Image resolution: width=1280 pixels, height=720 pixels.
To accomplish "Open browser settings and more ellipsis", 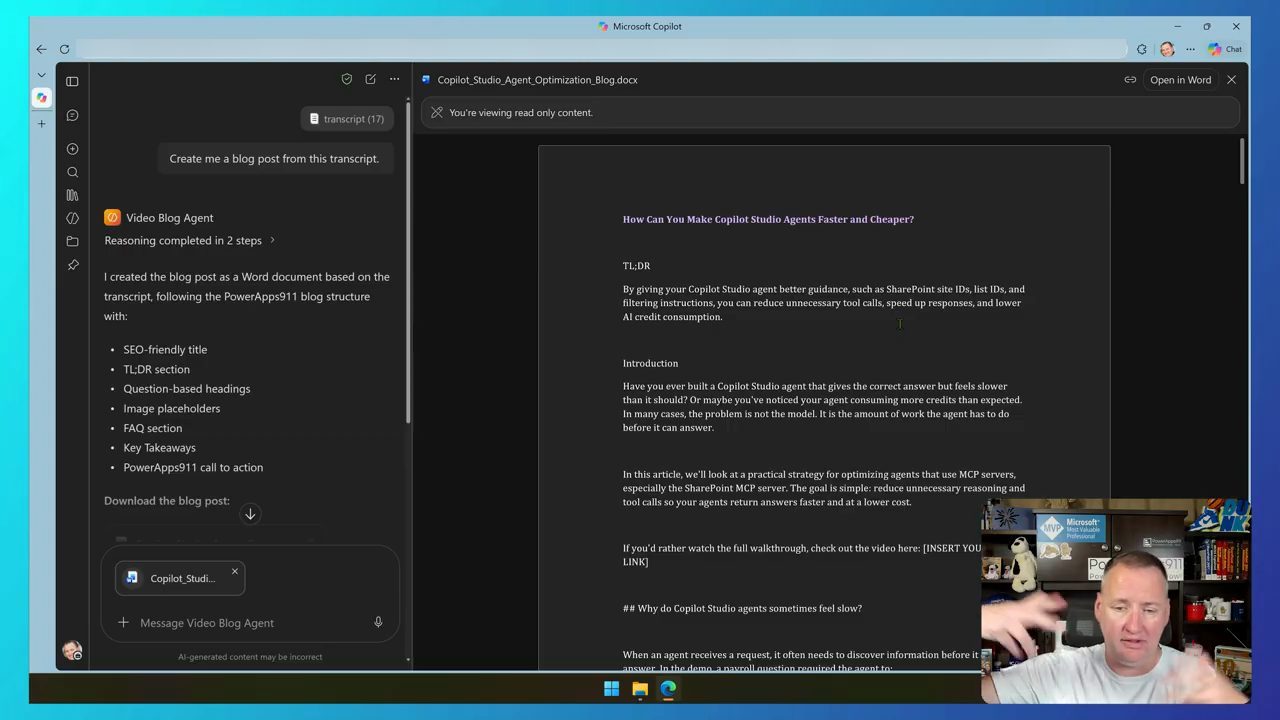I will (1190, 49).
